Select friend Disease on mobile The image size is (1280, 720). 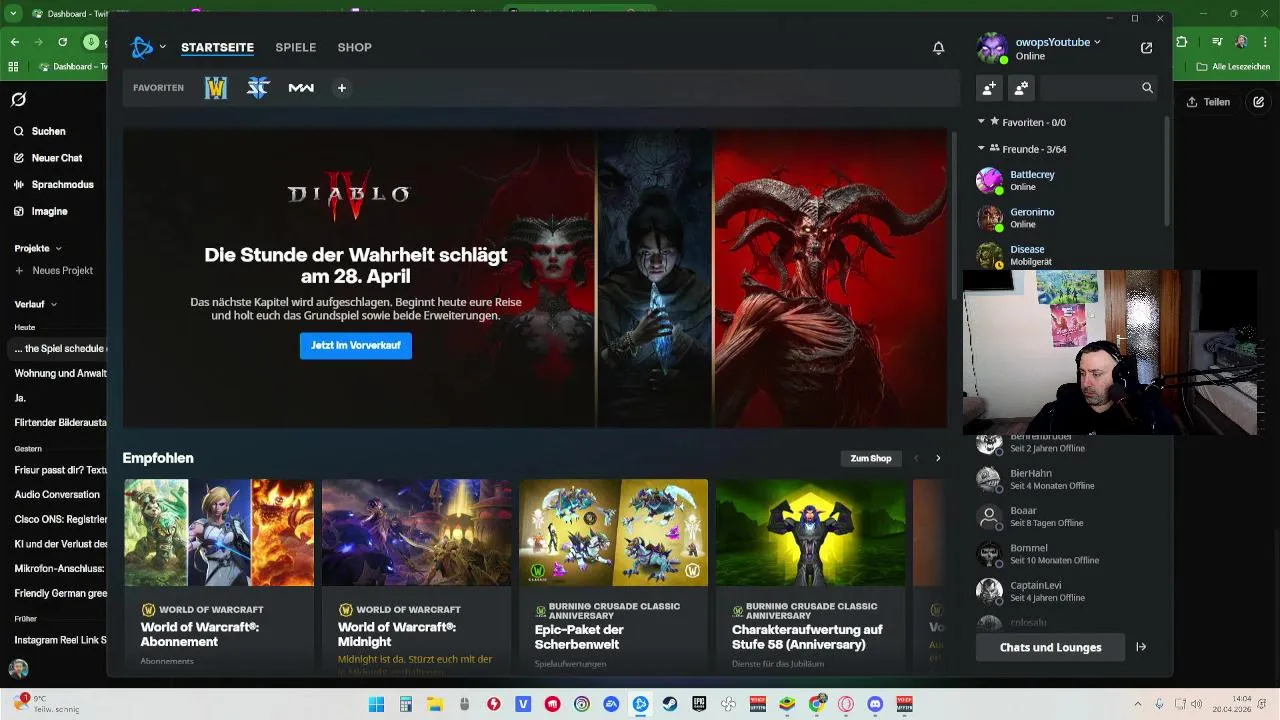[1065, 254]
